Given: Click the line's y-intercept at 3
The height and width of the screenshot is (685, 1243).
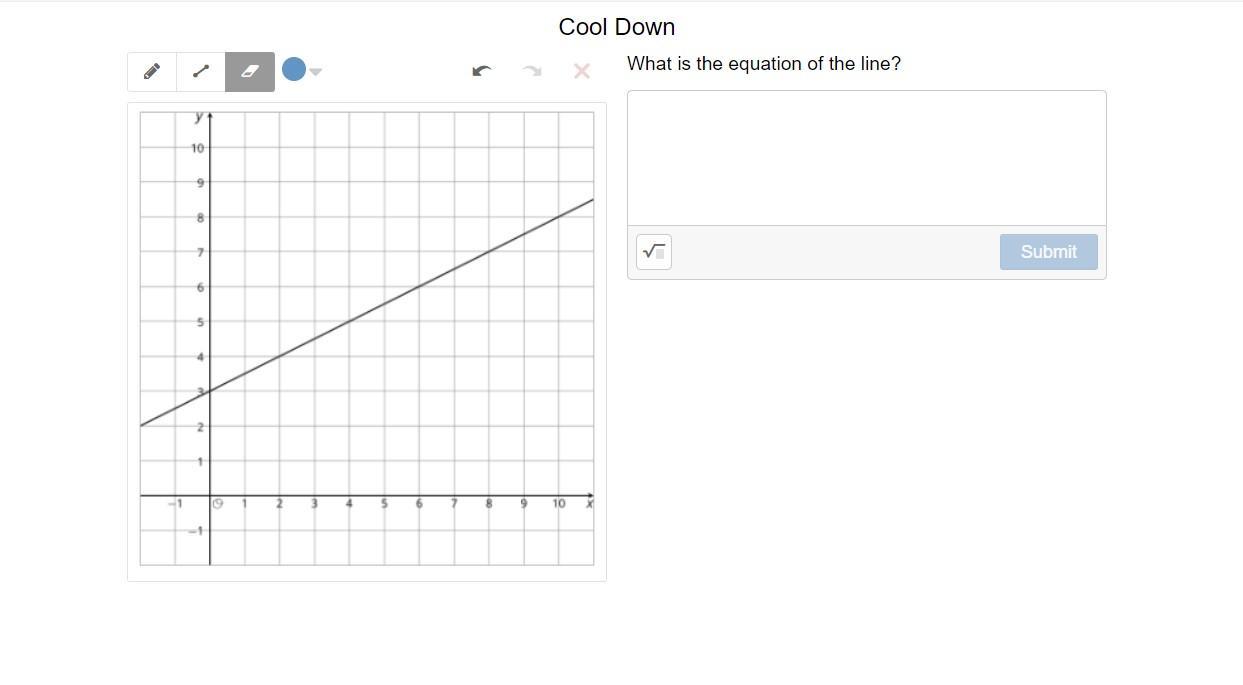Looking at the screenshot, I should click(x=210, y=391).
